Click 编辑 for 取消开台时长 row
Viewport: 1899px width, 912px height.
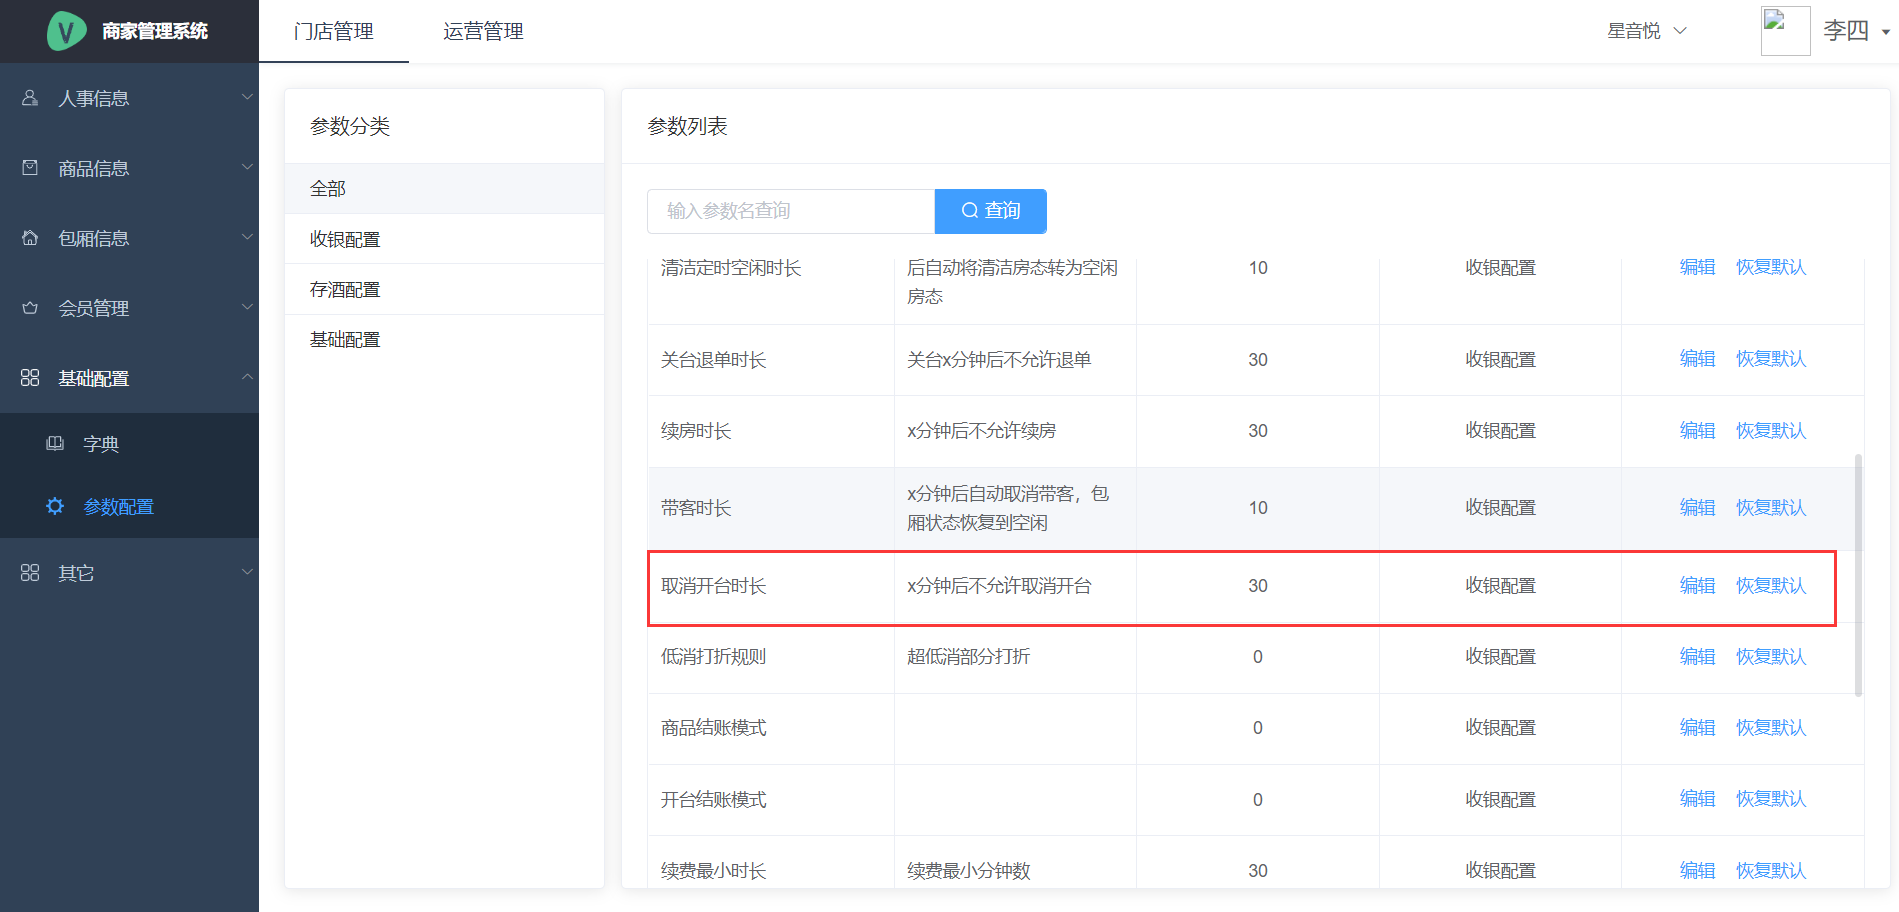1697,586
